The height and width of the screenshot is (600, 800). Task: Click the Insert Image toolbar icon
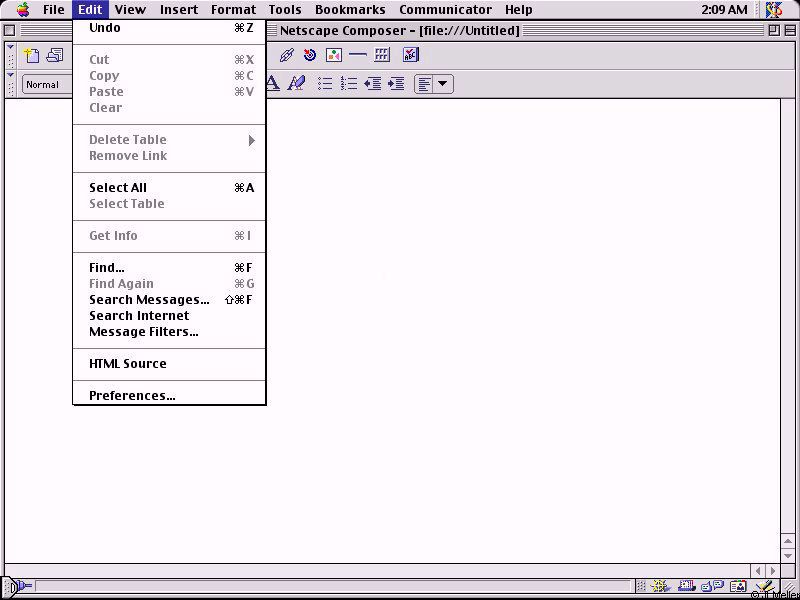pyautogui.click(x=334, y=56)
